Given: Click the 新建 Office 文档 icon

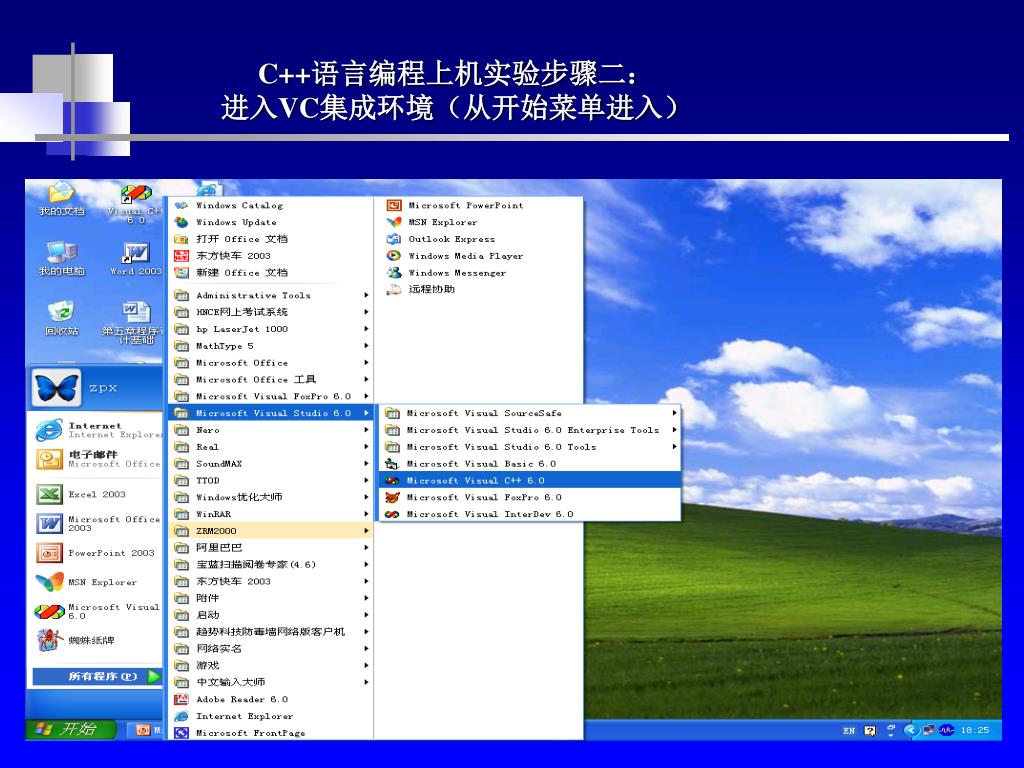Looking at the screenshot, I should click(181, 273).
